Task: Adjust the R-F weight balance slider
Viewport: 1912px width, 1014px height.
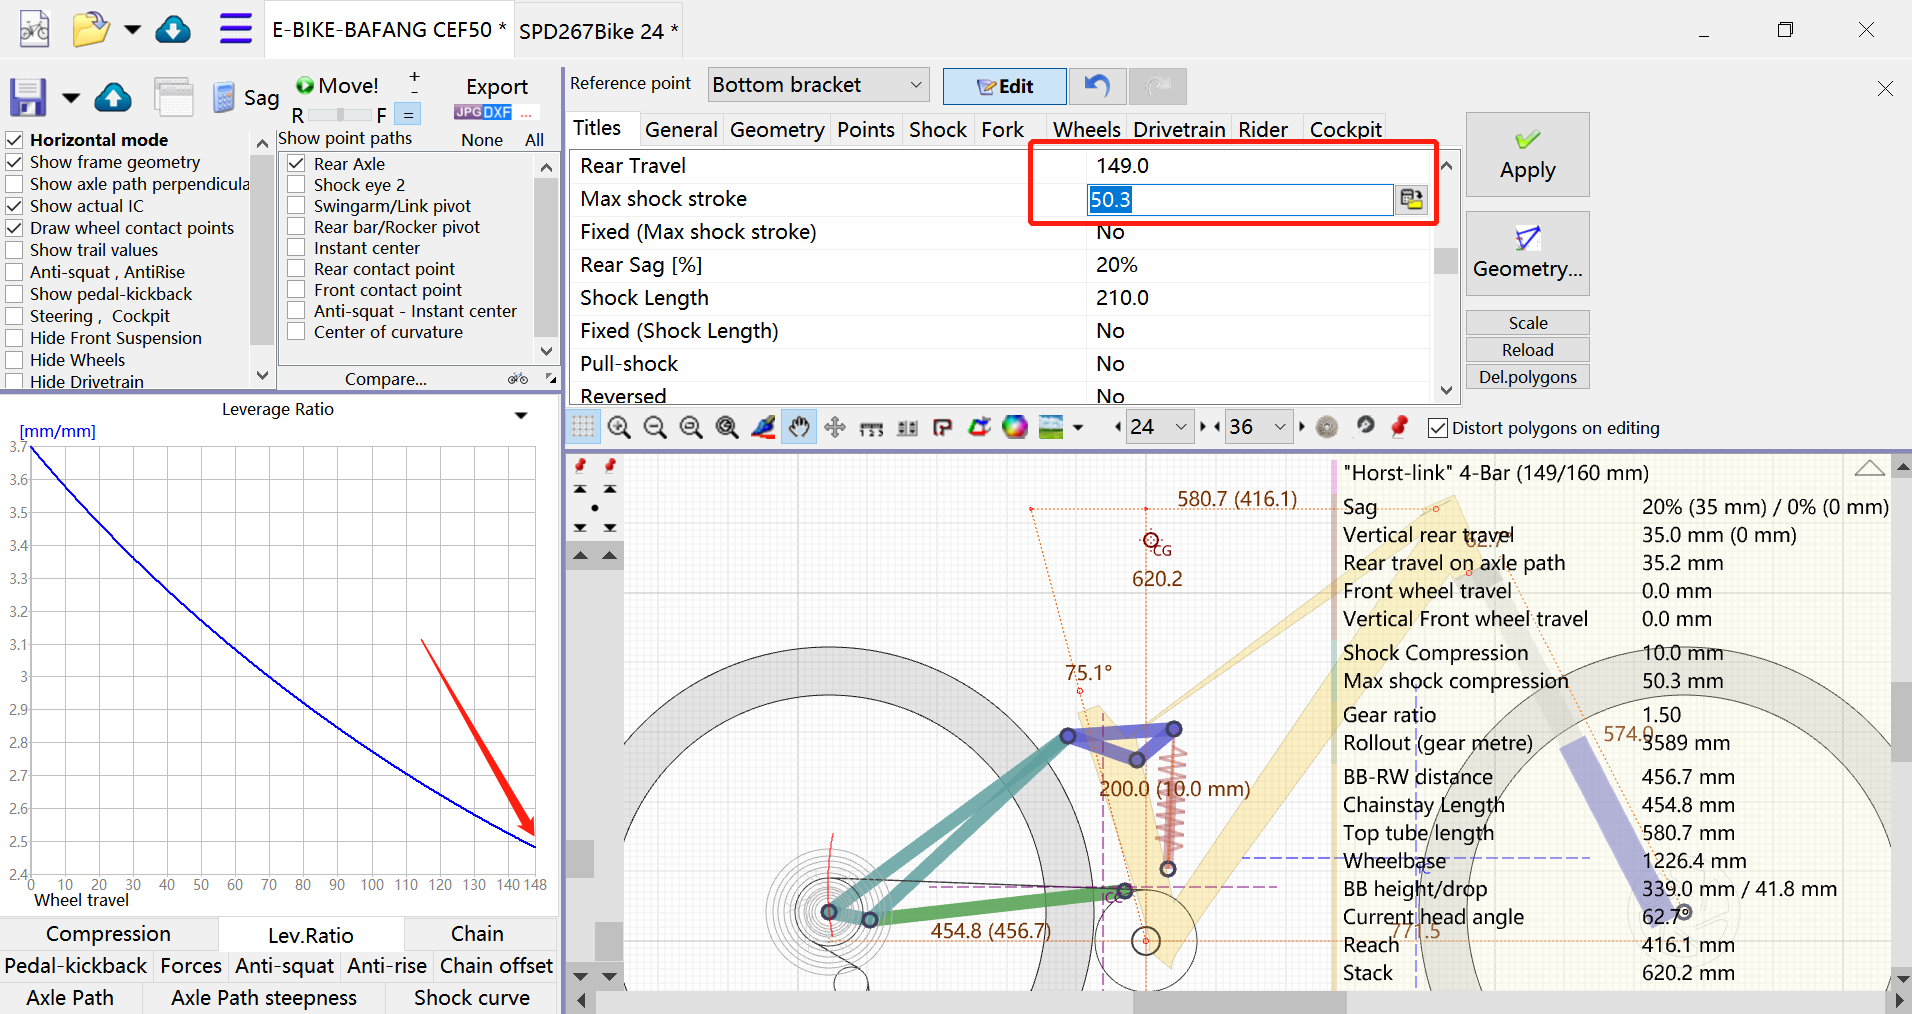Action: 340,114
